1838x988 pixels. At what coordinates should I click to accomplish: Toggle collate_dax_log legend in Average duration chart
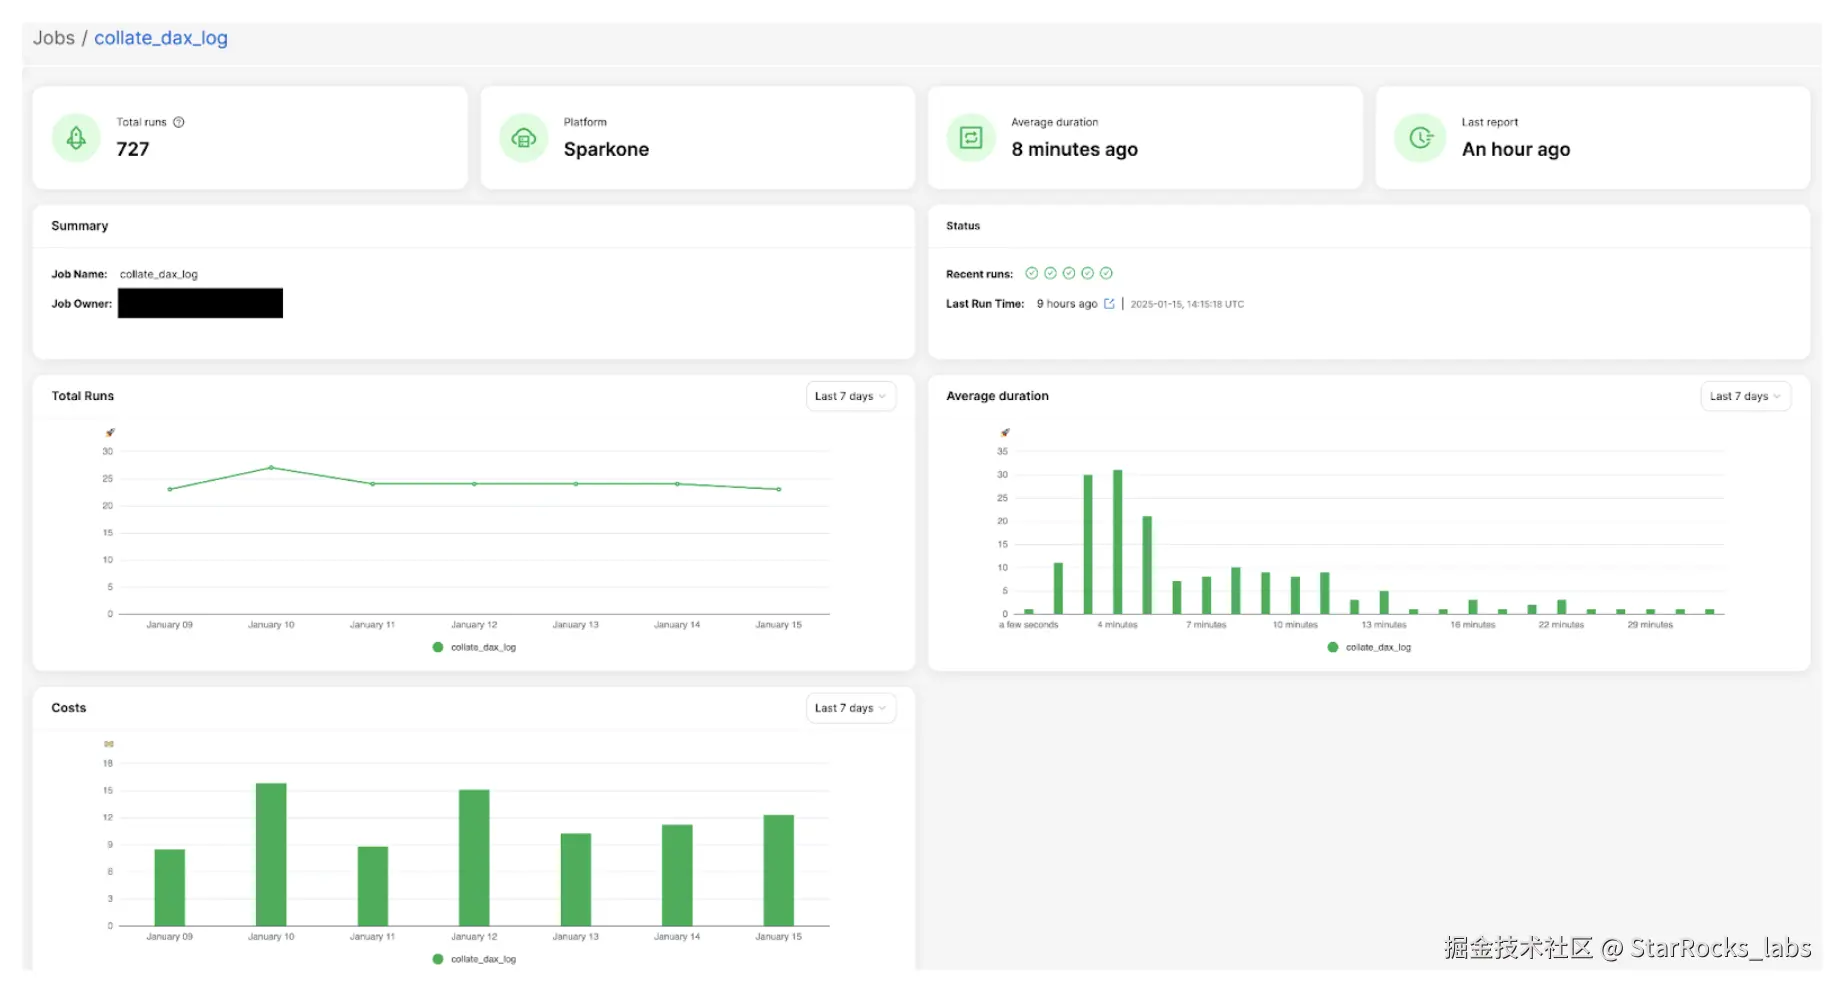[x=1369, y=647]
